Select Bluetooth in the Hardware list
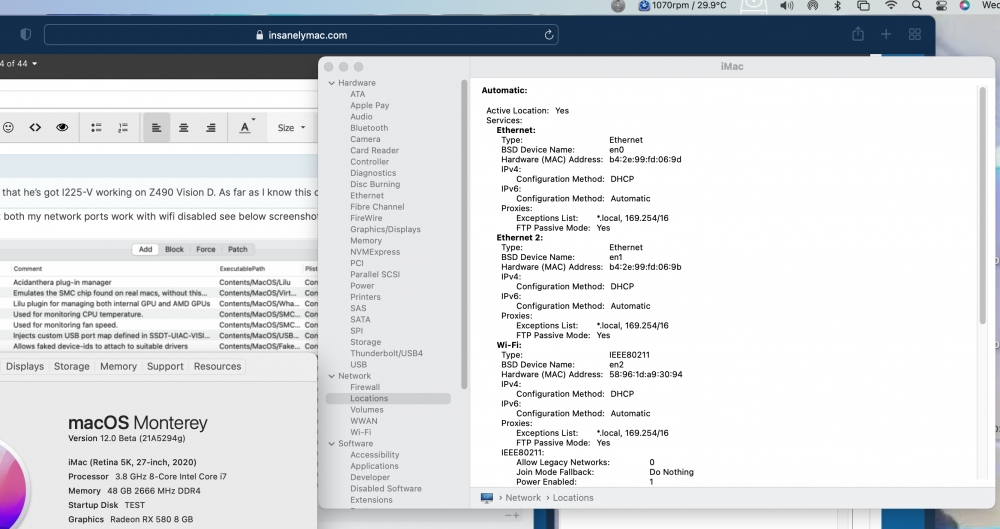 click(x=369, y=128)
